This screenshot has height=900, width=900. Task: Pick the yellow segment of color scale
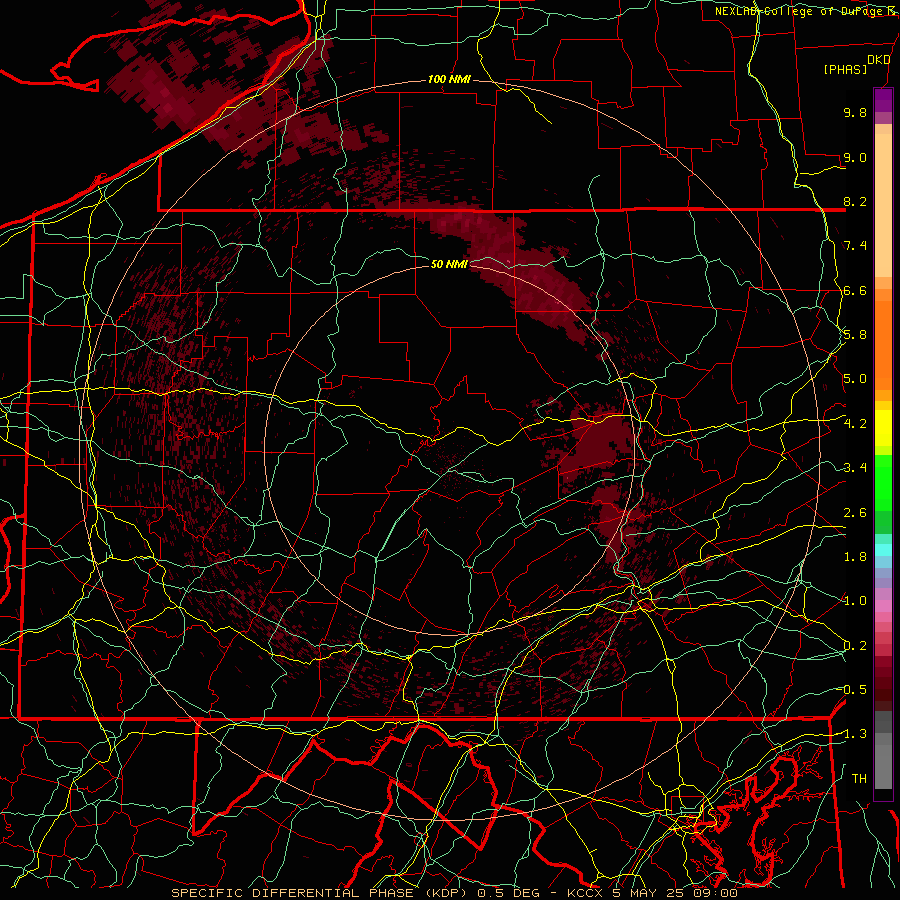tap(883, 428)
